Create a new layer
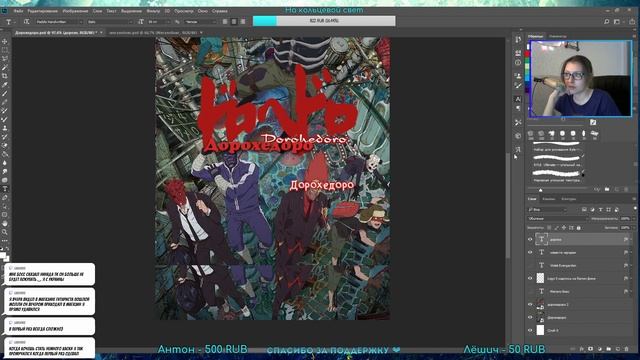640x360 pixels. pyautogui.click(x=618, y=349)
